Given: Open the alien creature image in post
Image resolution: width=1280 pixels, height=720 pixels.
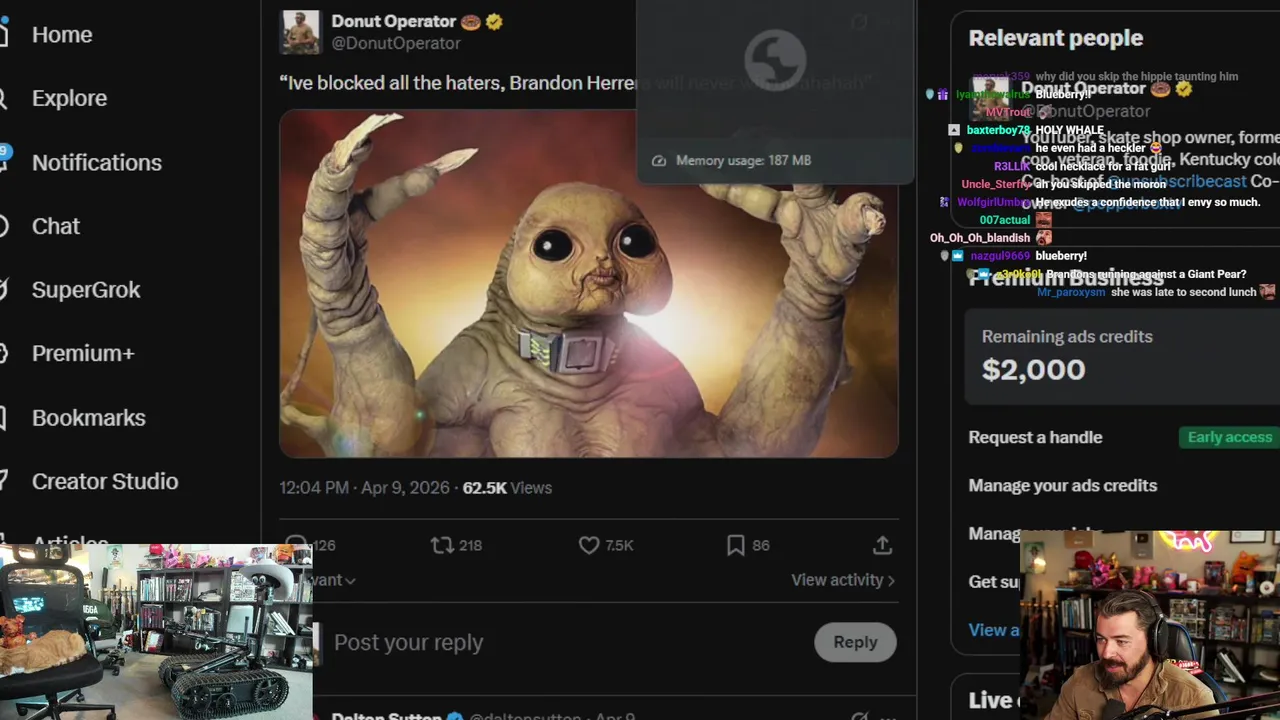Looking at the screenshot, I should pyautogui.click(x=588, y=283).
